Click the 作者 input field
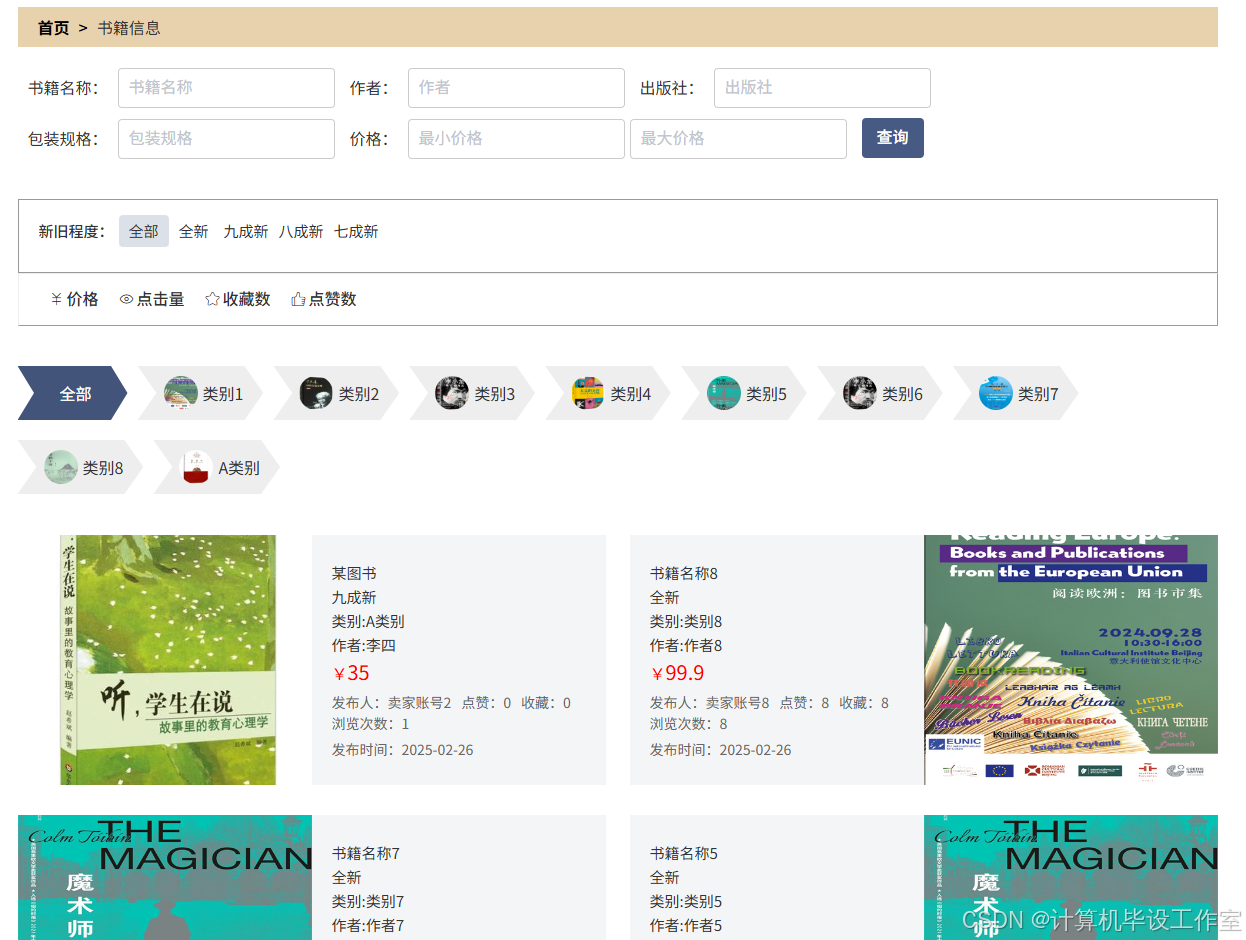 pos(516,88)
